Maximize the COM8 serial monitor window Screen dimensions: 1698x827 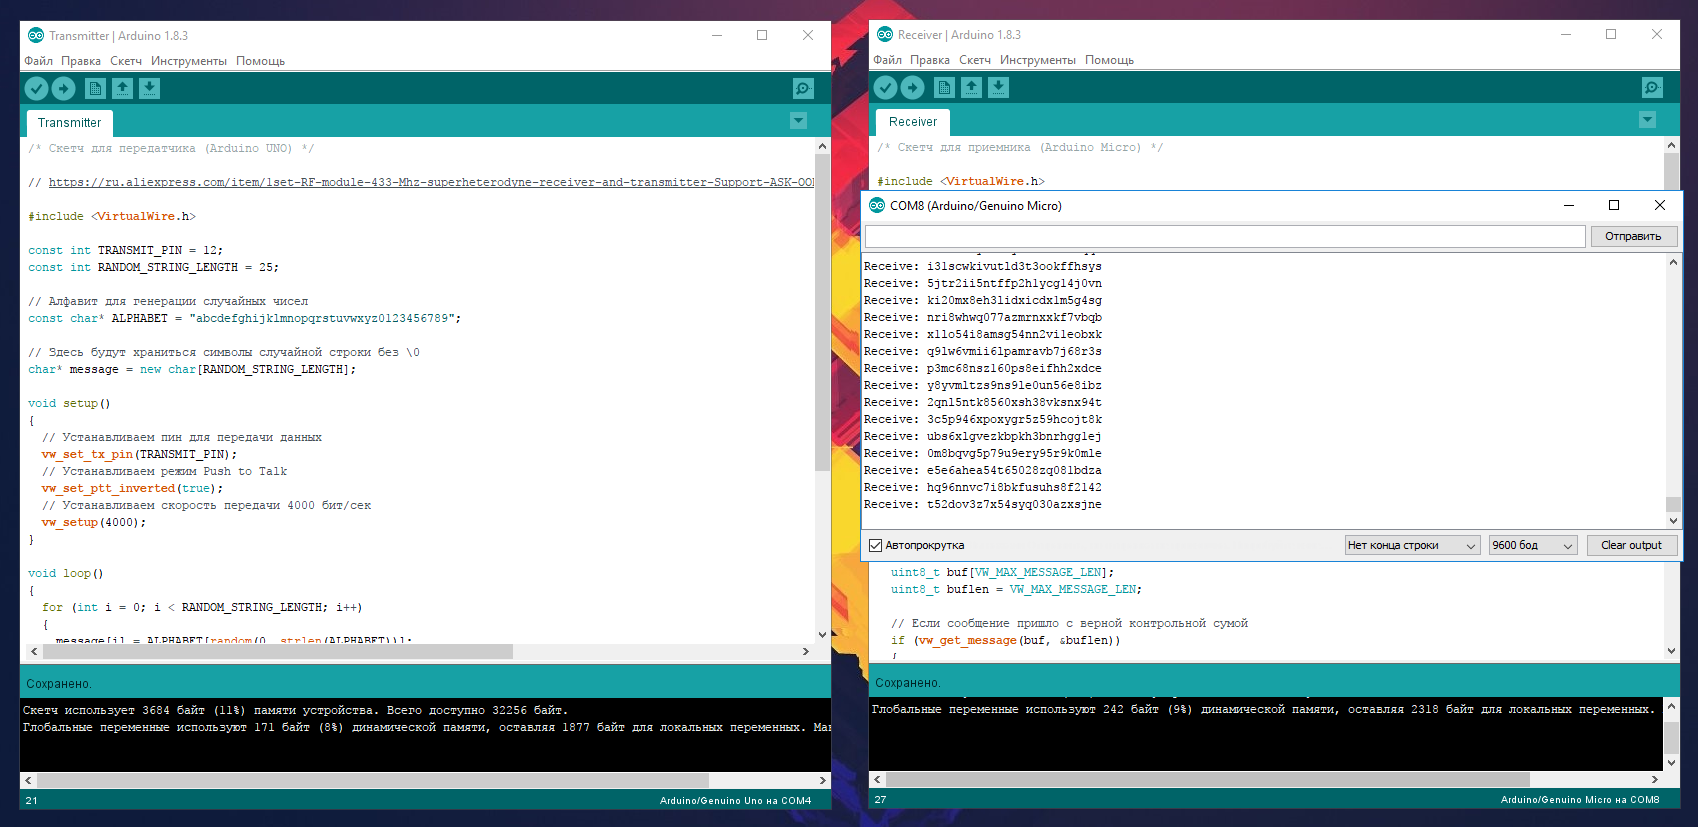pos(1613,205)
